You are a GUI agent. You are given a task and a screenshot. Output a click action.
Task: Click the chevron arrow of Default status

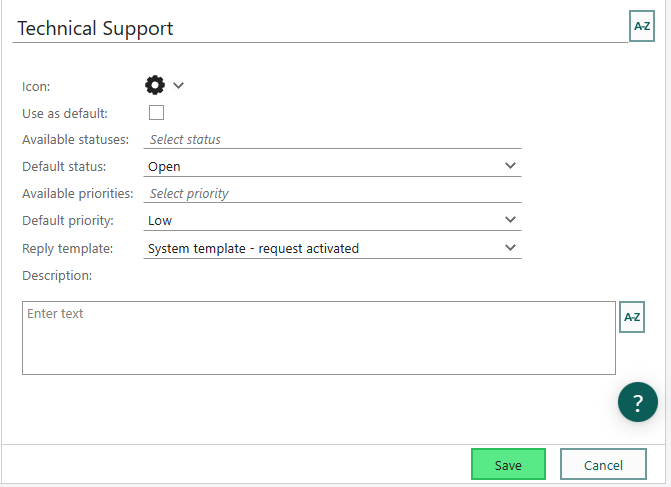coord(510,166)
